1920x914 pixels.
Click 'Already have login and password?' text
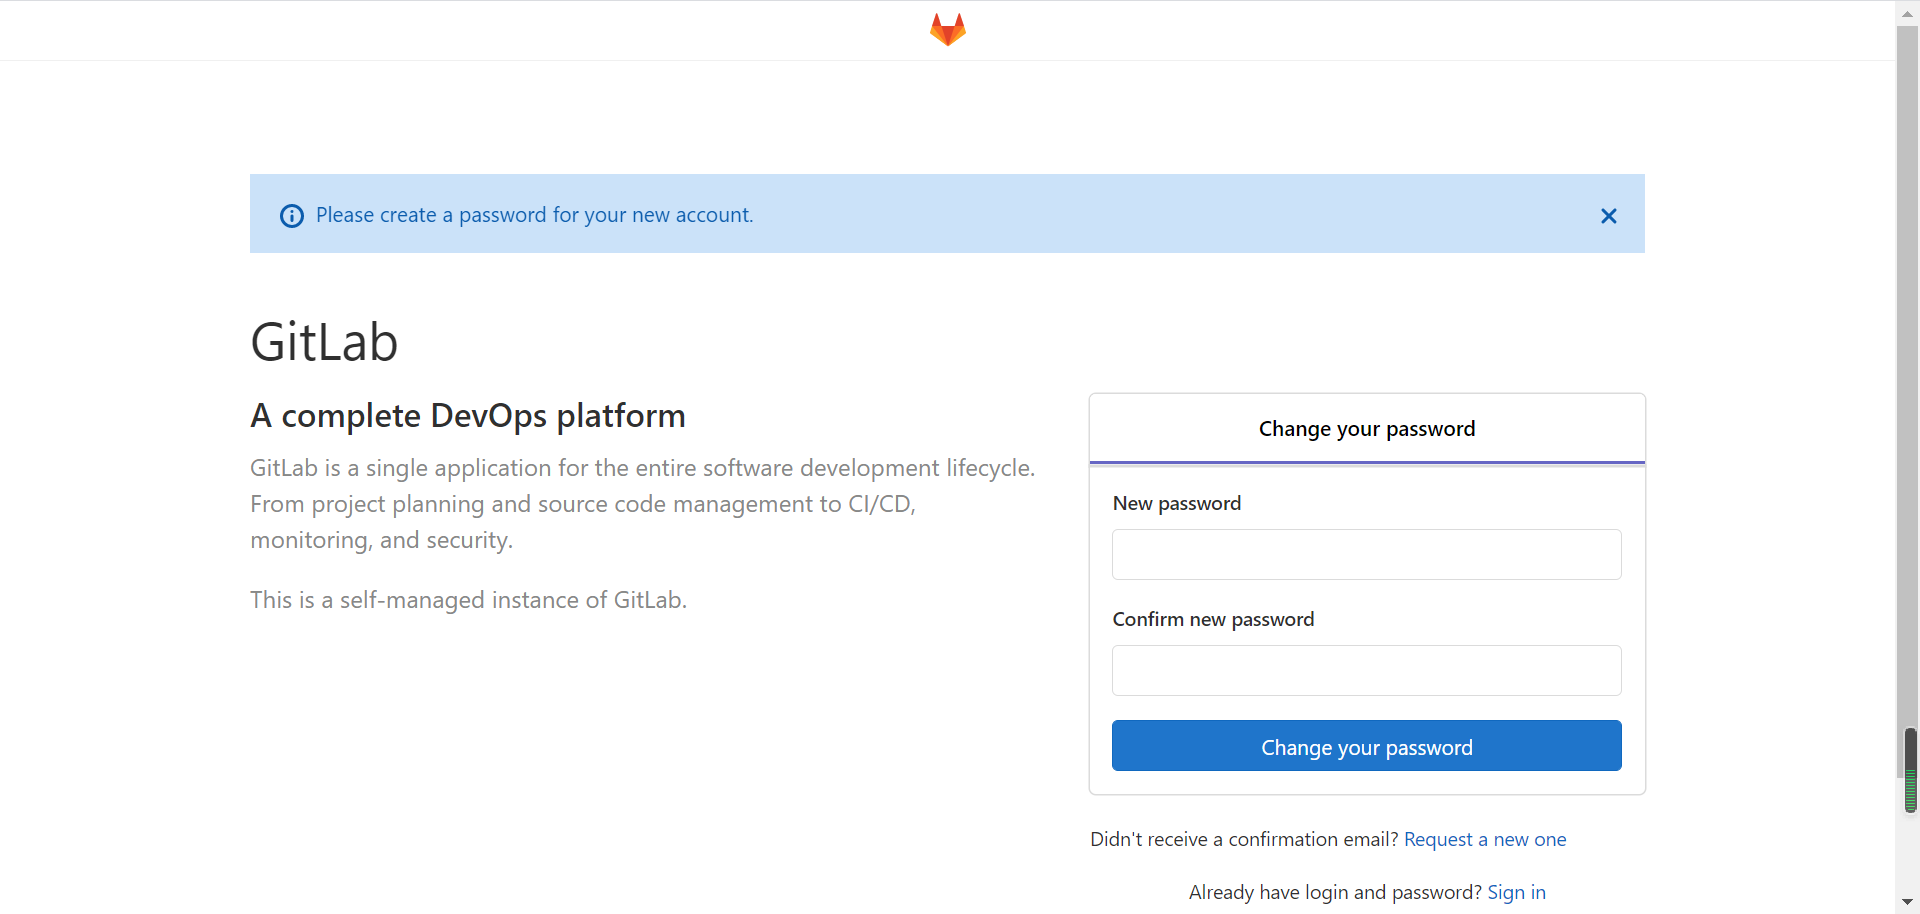[x=1335, y=893]
